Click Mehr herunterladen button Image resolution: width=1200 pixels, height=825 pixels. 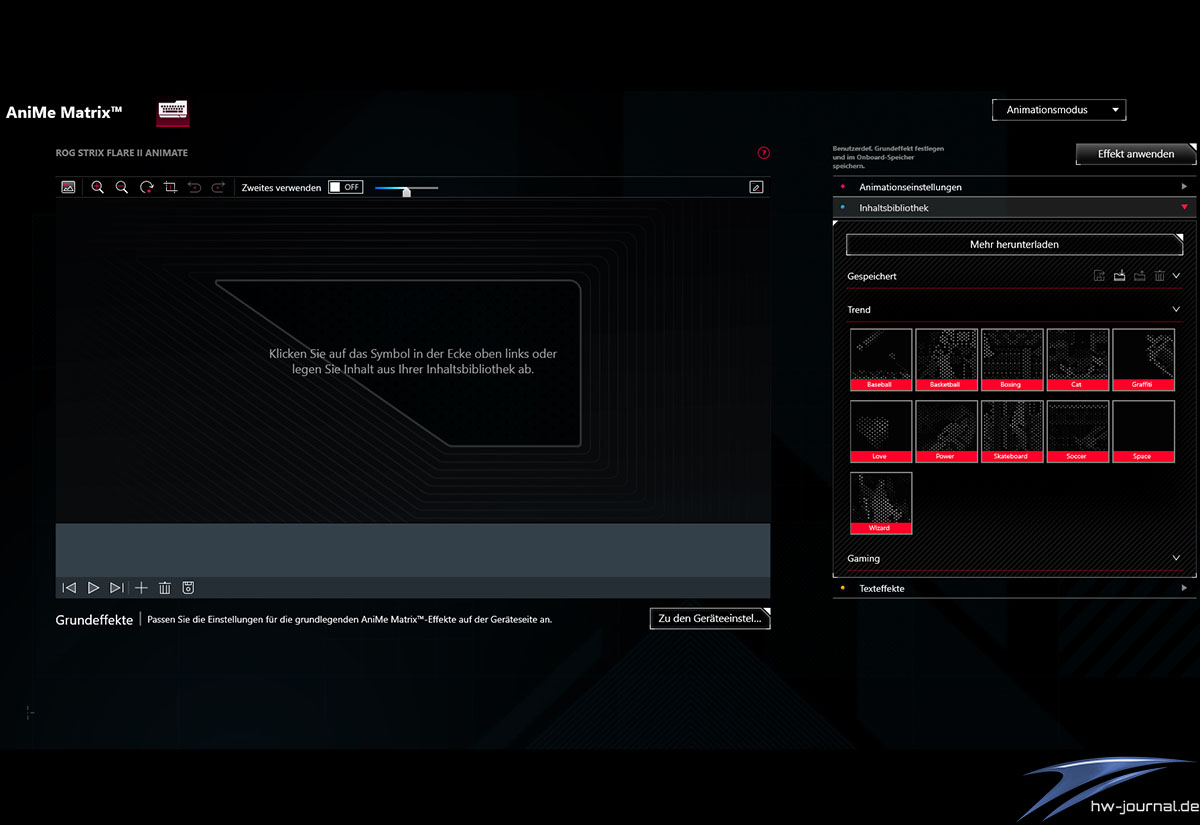point(1014,244)
